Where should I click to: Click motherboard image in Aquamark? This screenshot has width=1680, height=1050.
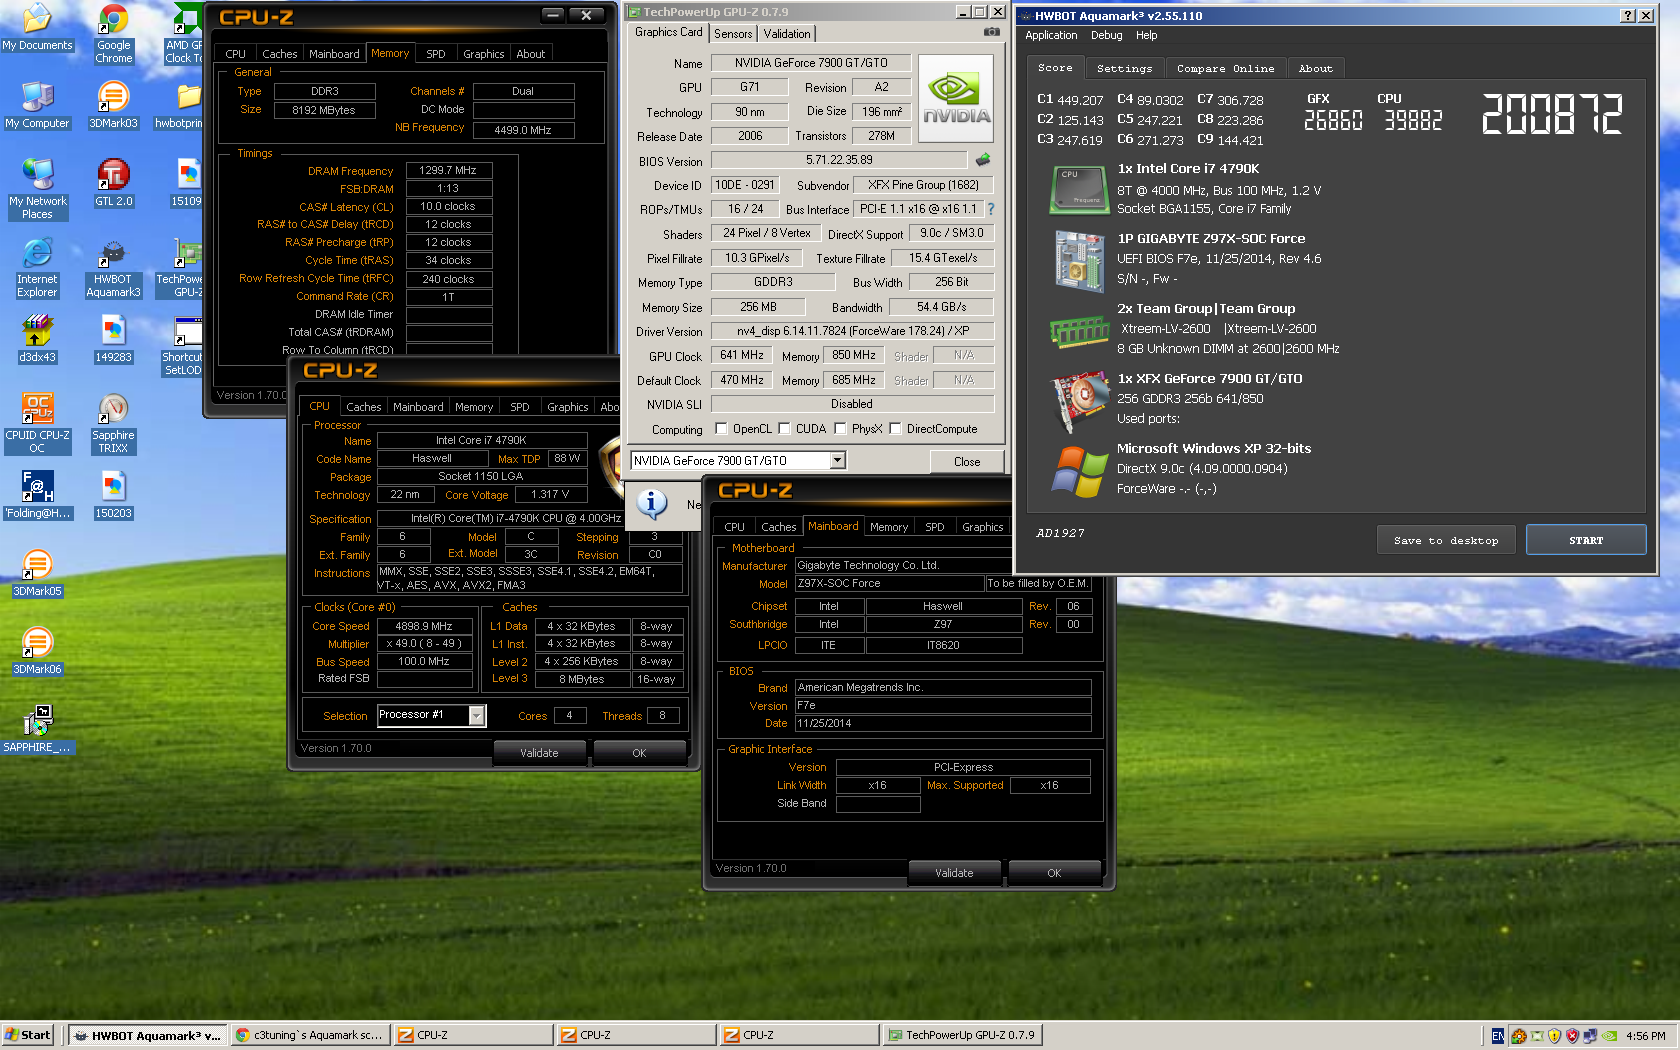(x=1079, y=260)
